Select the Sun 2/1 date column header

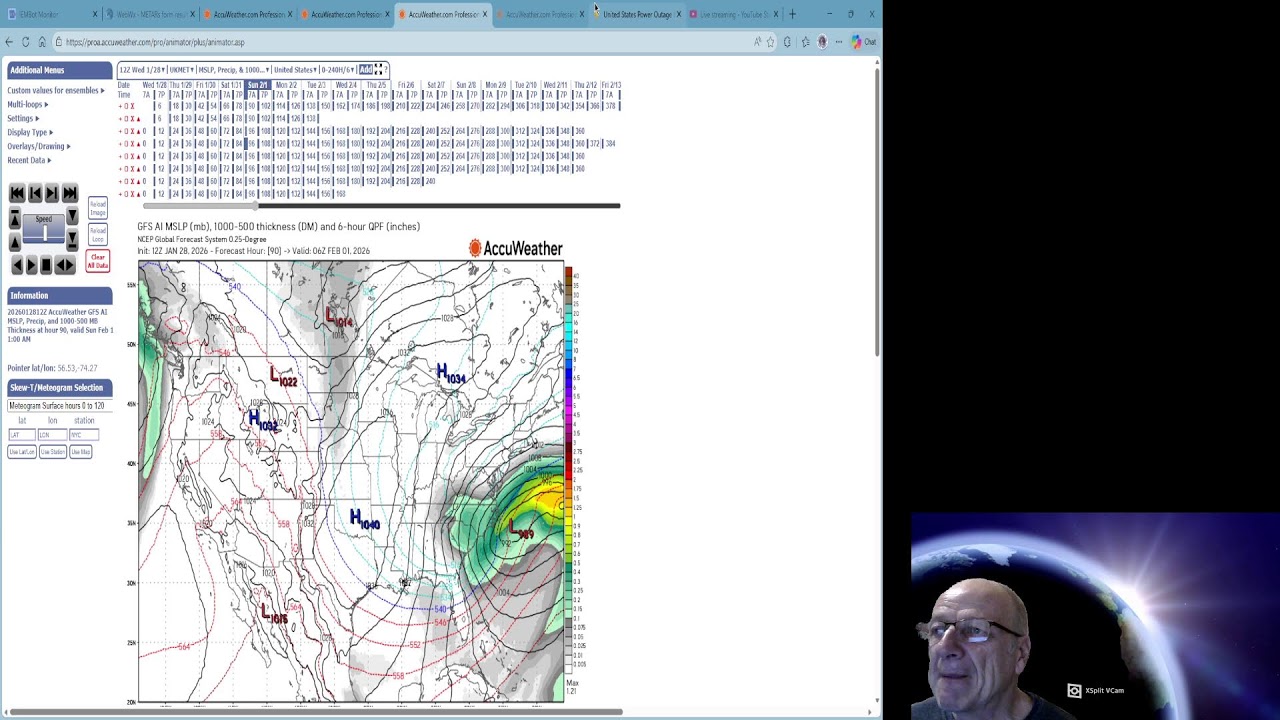(258, 85)
